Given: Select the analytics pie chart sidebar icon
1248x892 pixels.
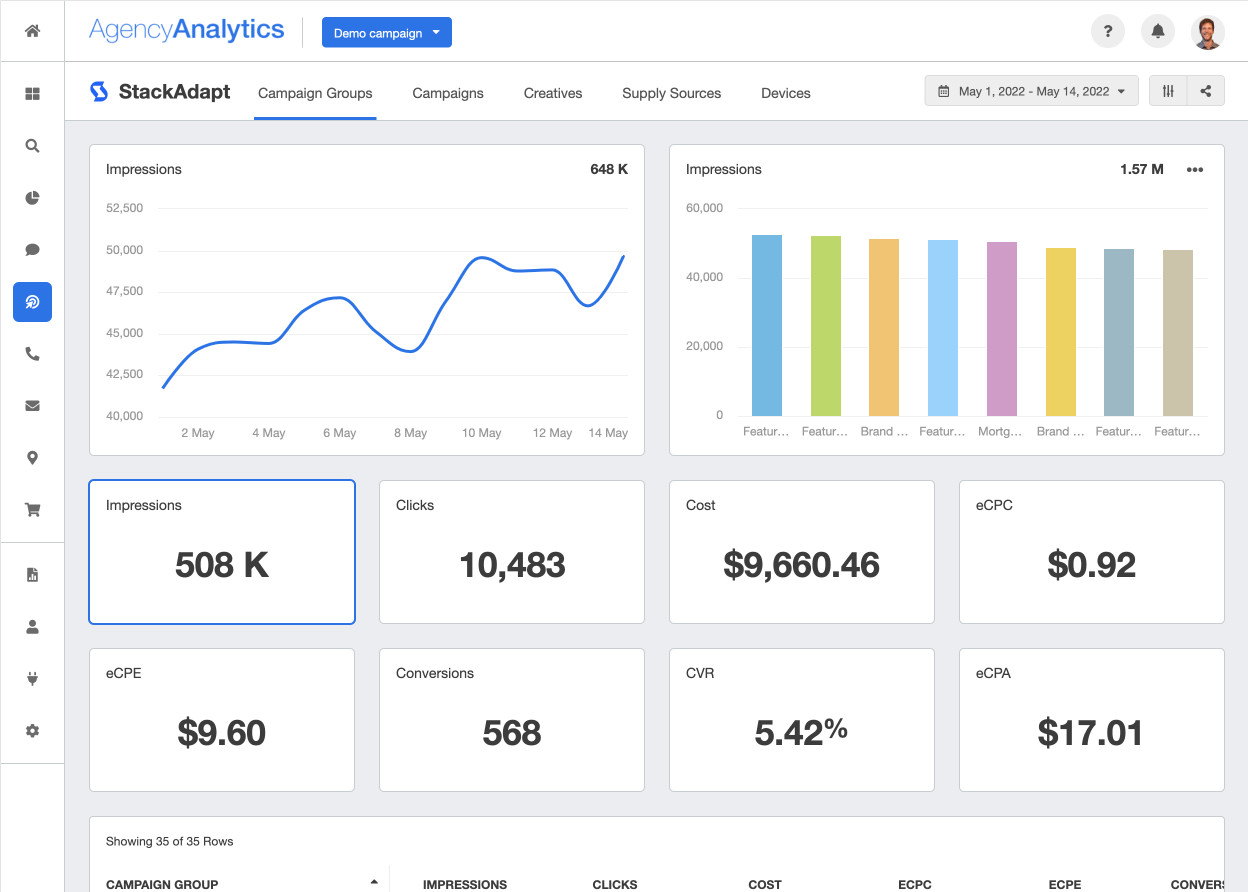Looking at the screenshot, I should point(32,197).
